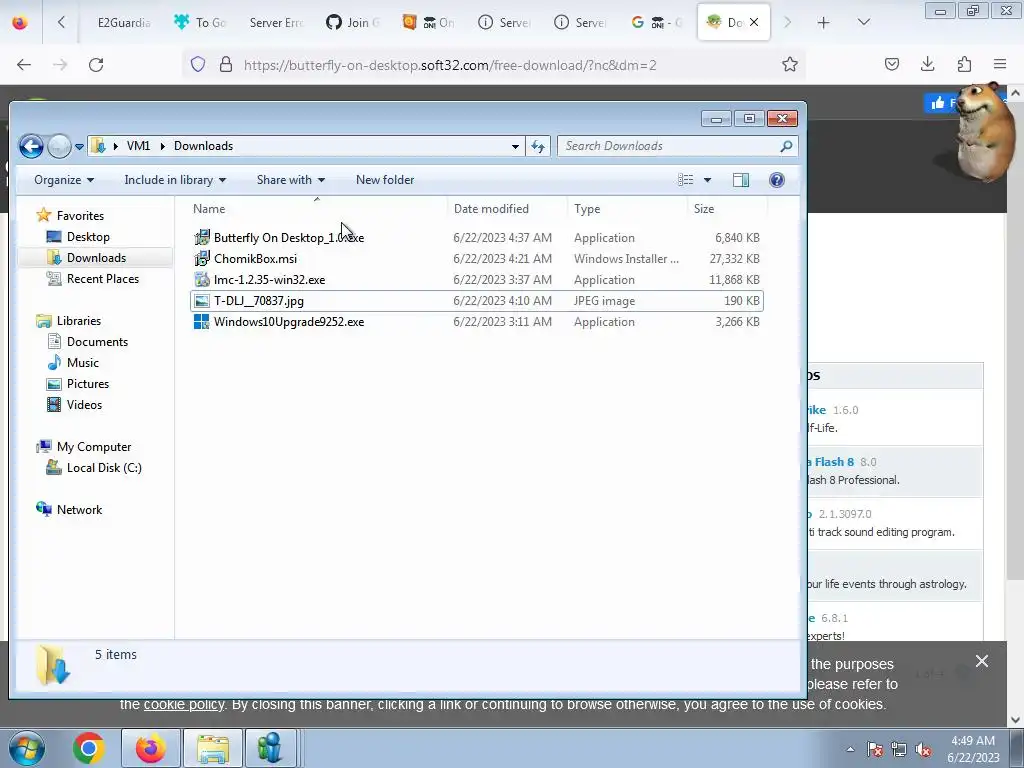Switch to E2Guardian tab

123,23
